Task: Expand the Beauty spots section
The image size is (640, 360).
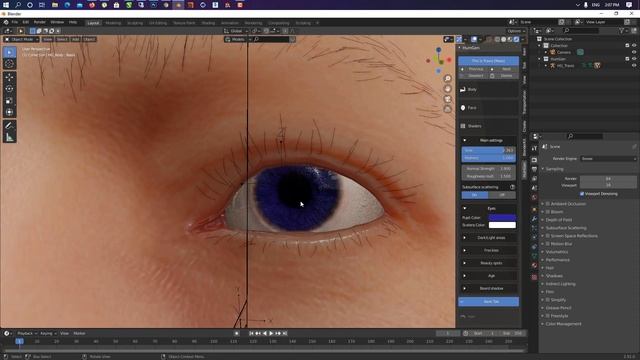Action: coord(488,263)
